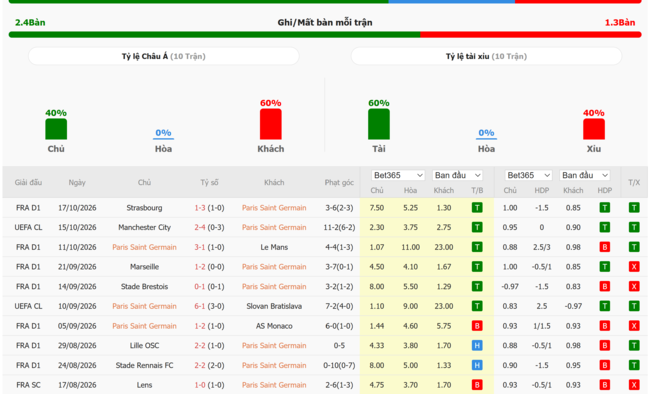Click the green Tài 60% bar

[x=379, y=124]
